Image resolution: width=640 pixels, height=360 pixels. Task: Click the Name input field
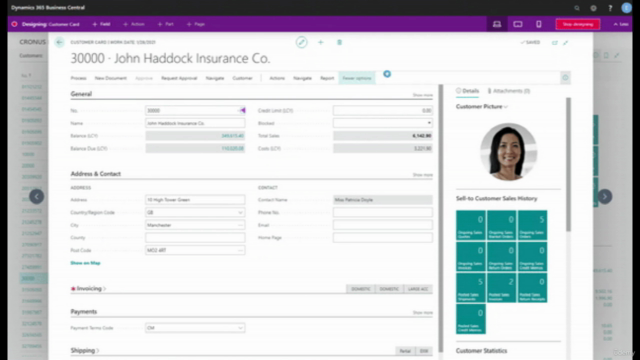[195, 123]
